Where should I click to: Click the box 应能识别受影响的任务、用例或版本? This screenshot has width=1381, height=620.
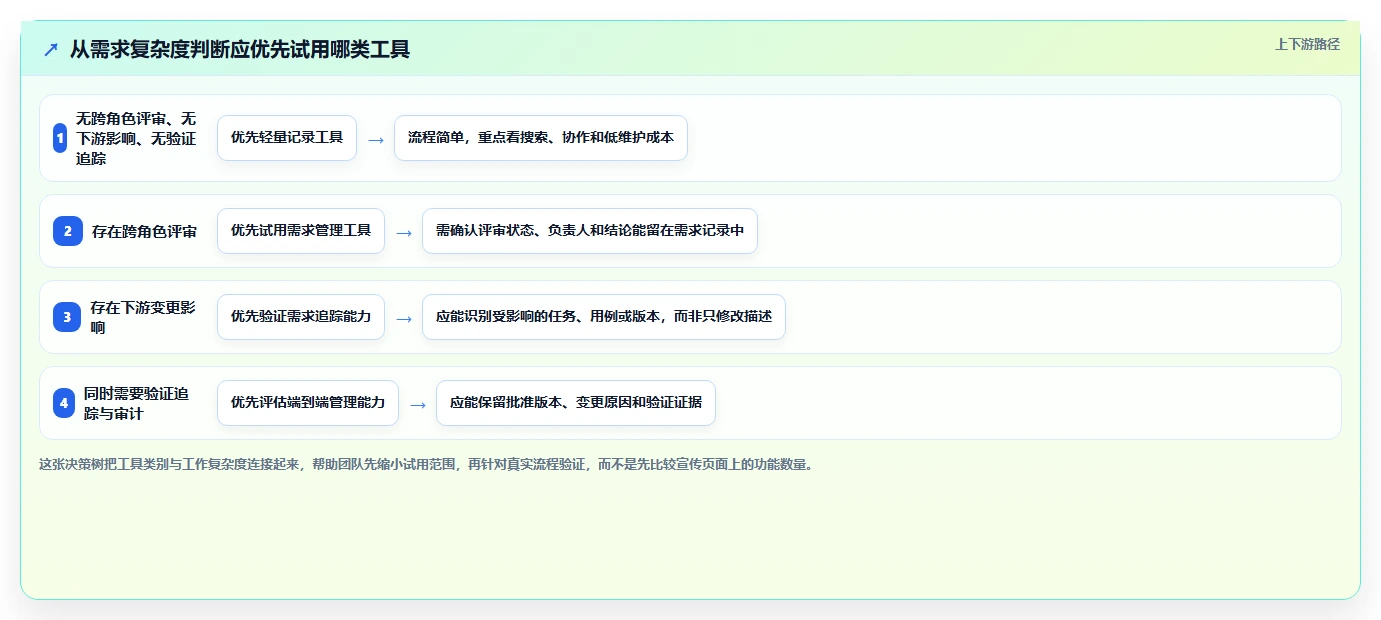pyautogui.click(x=604, y=317)
